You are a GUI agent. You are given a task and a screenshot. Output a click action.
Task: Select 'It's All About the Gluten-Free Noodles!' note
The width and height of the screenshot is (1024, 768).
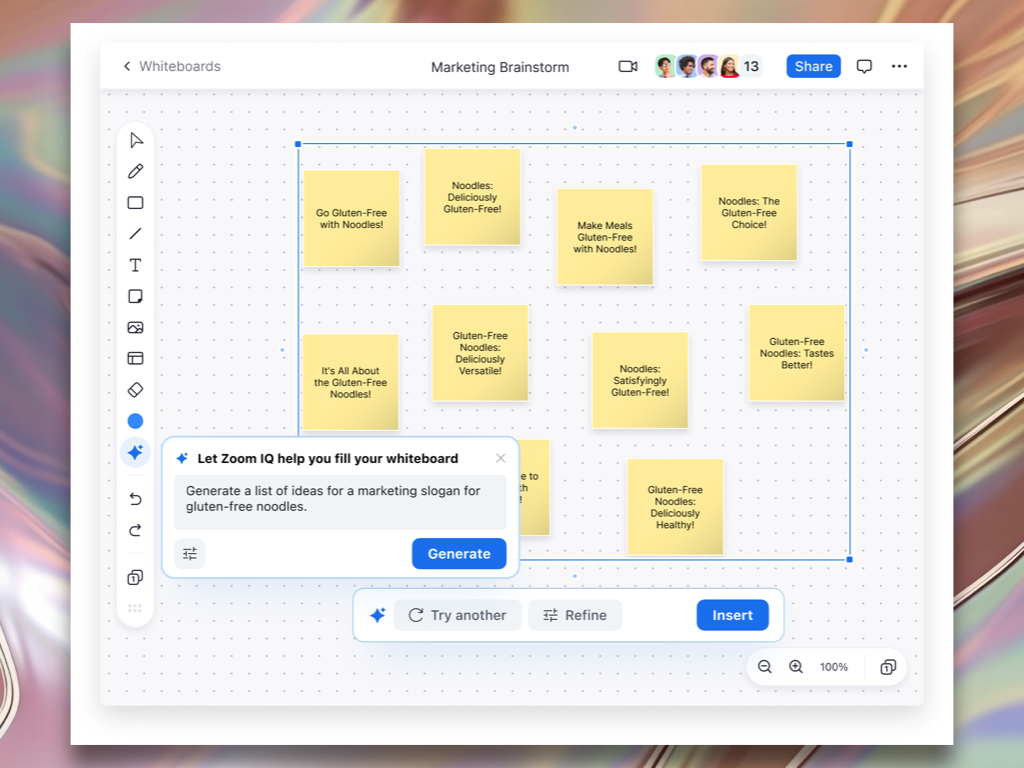(x=350, y=382)
